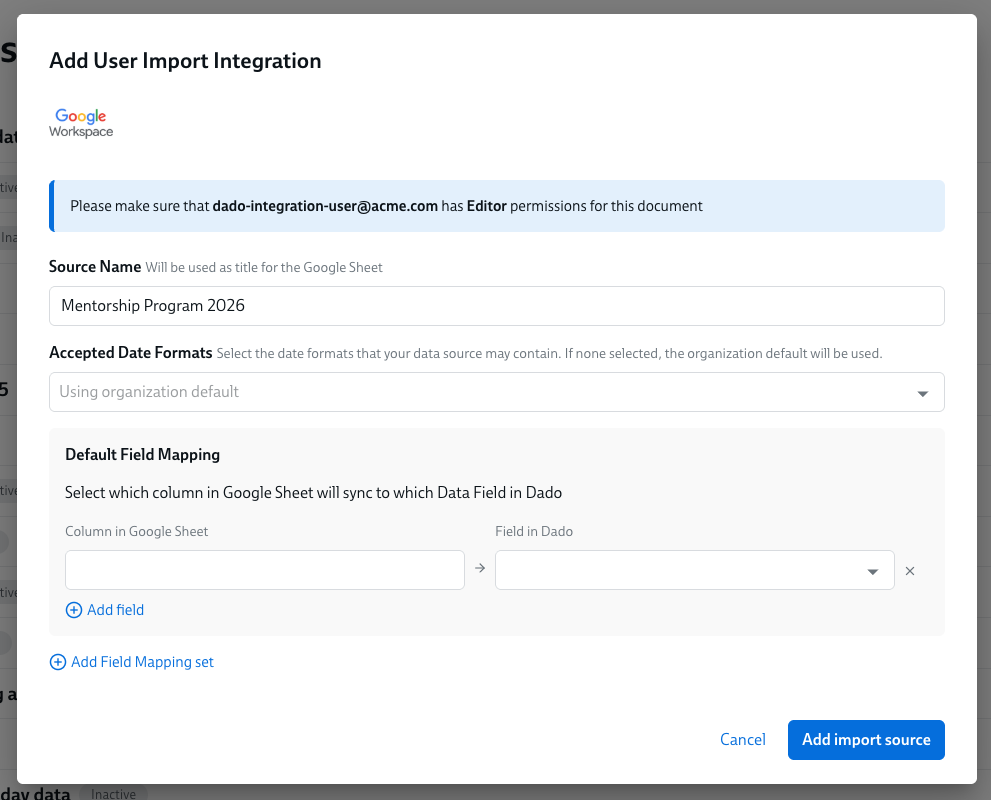Click the plus circle icon beside Add Field Mapping set
Viewport: 991px width, 800px height.
coord(57,662)
